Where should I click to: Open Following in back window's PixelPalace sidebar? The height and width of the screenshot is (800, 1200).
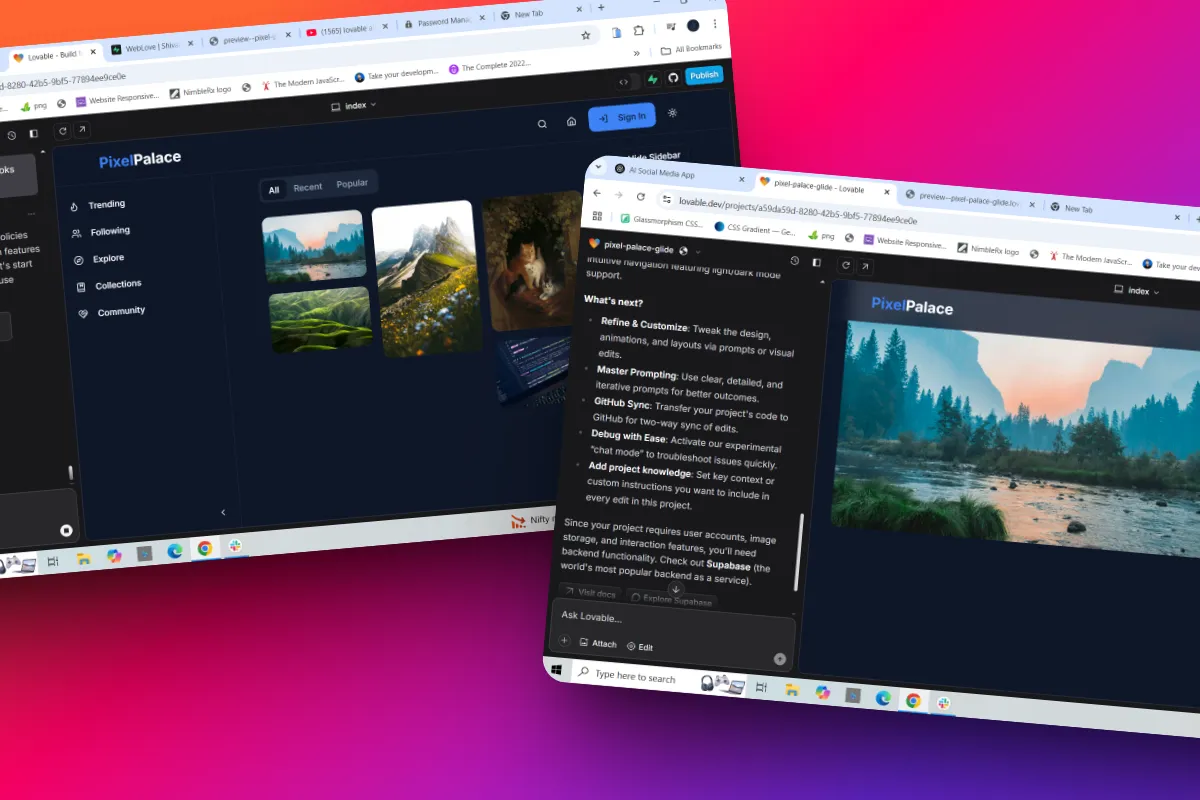click(101, 232)
